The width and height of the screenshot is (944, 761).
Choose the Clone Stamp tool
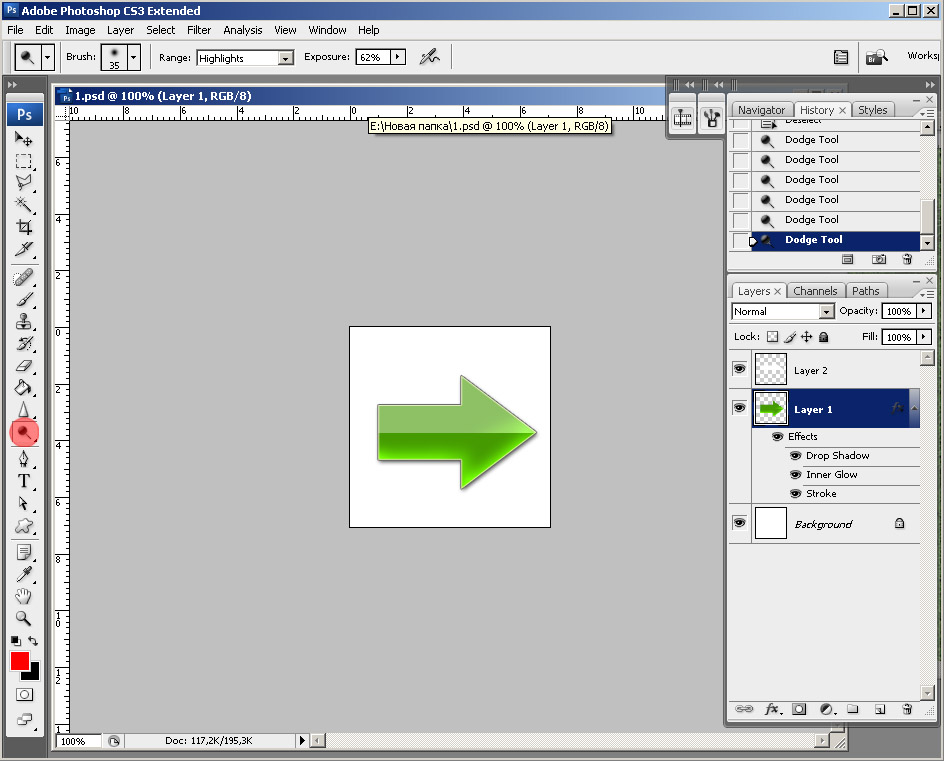(x=23, y=321)
